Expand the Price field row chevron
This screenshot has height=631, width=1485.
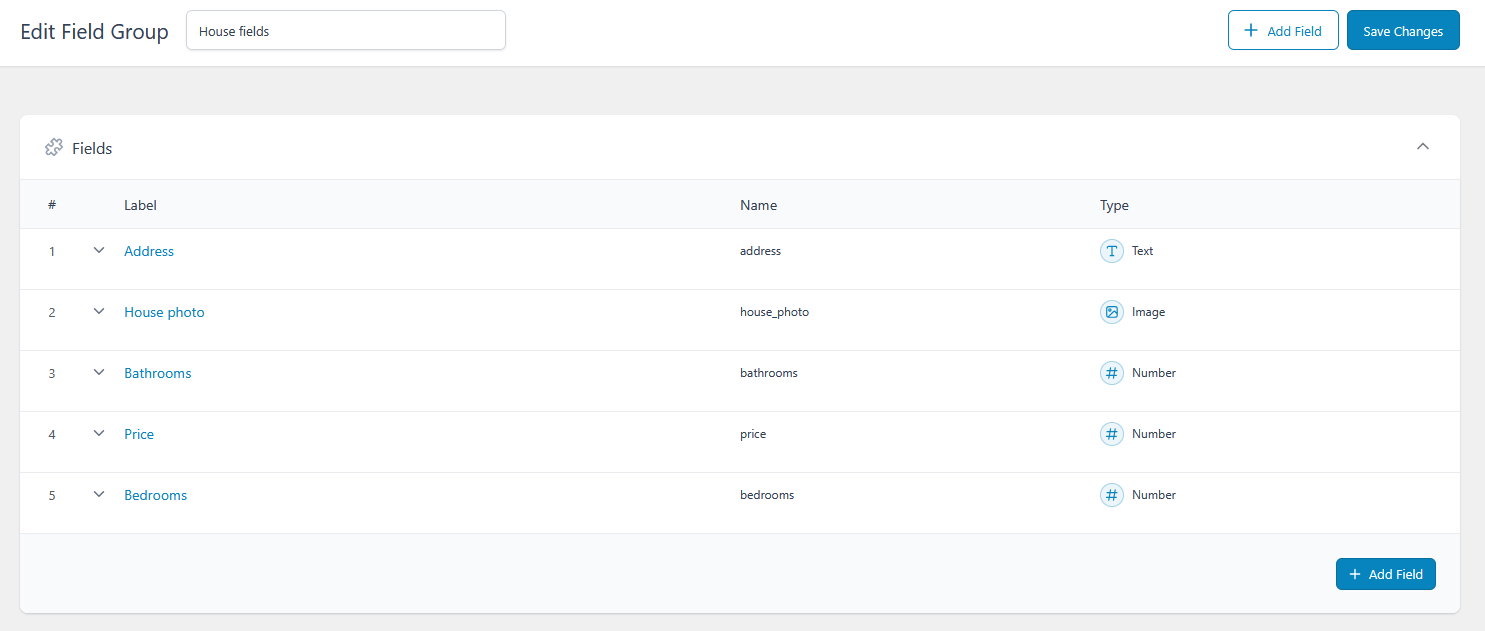[x=99, y=434]
